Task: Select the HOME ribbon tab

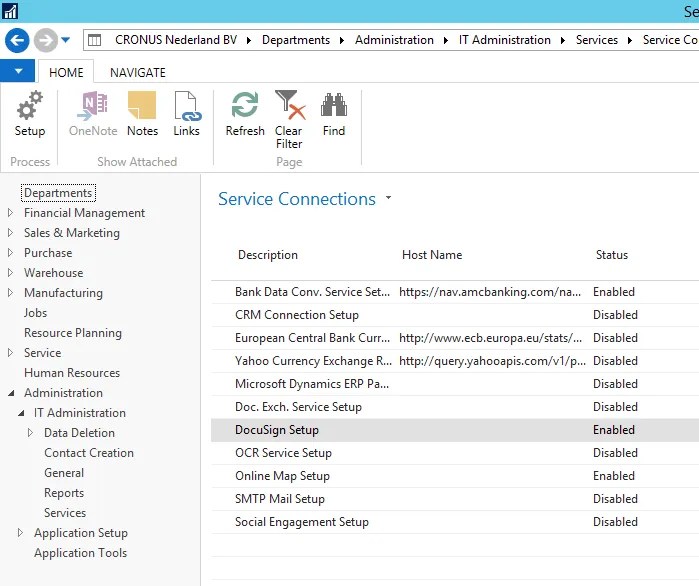Action: pos(66,72)
